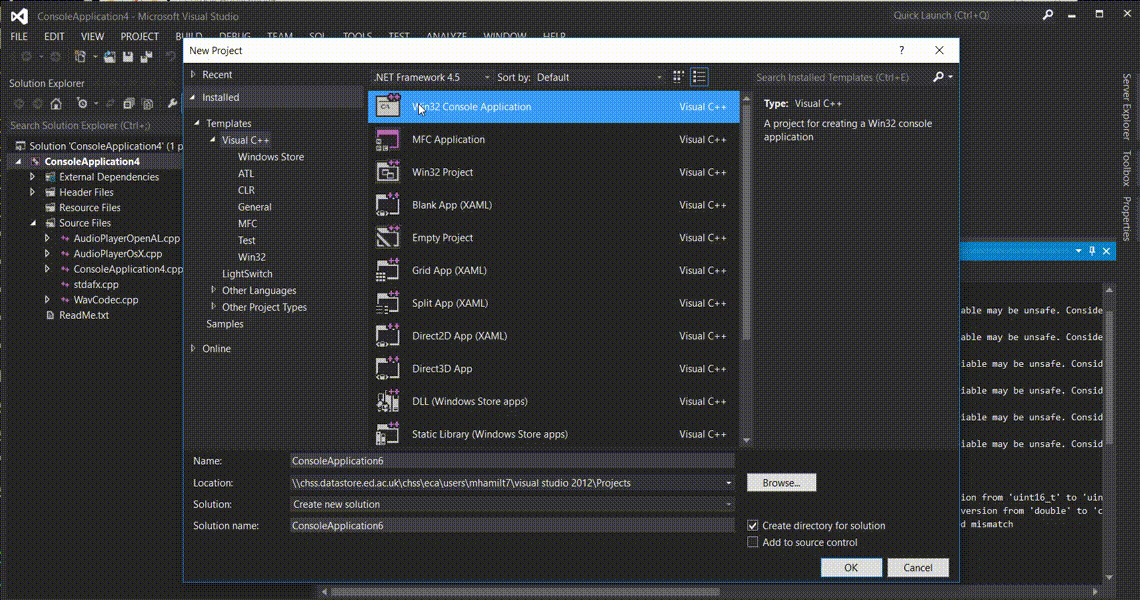
Task: Switch template list to medium icons list view
Action: click(x=699, y=77)
